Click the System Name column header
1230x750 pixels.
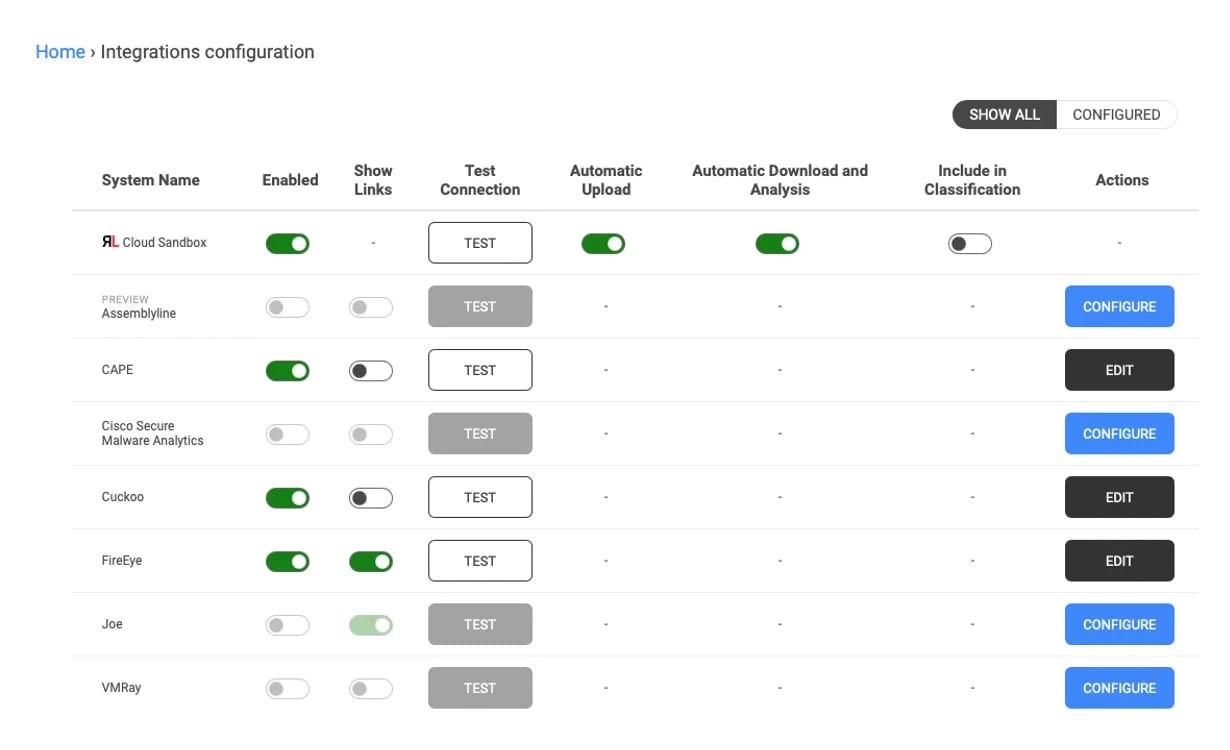coord(150,180)
